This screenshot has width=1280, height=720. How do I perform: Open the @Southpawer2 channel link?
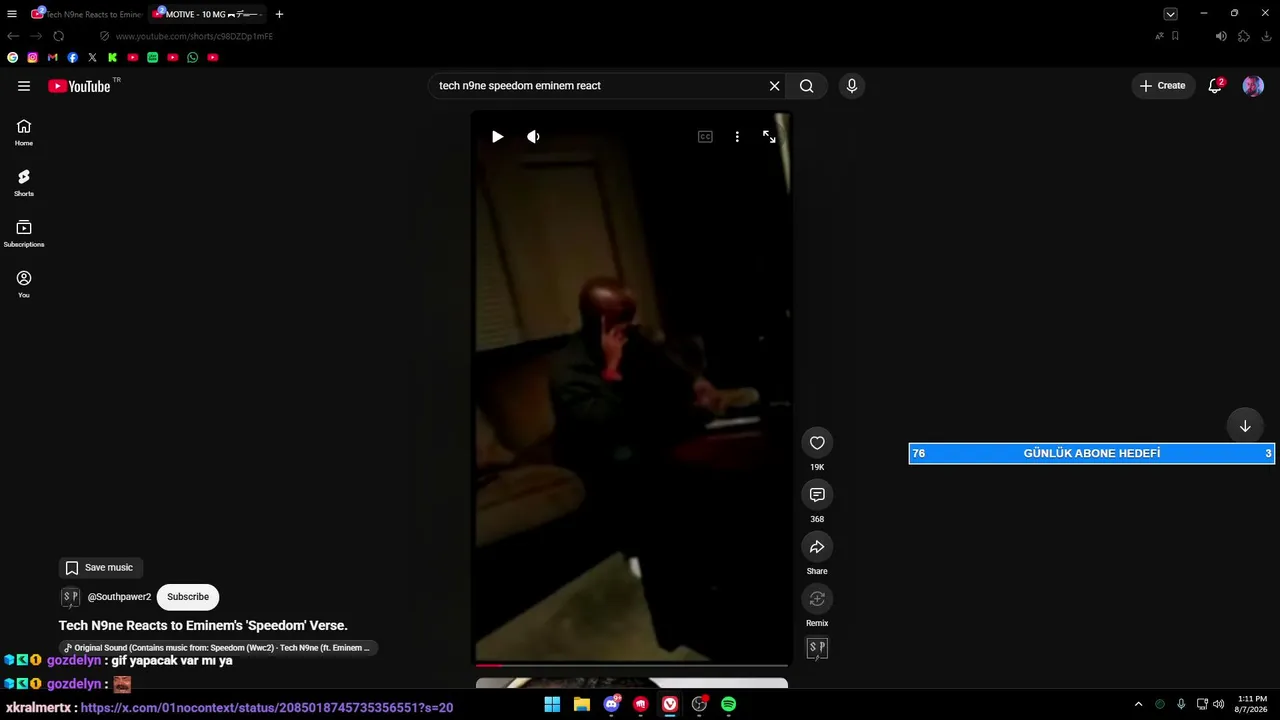(x=119, y=597)
